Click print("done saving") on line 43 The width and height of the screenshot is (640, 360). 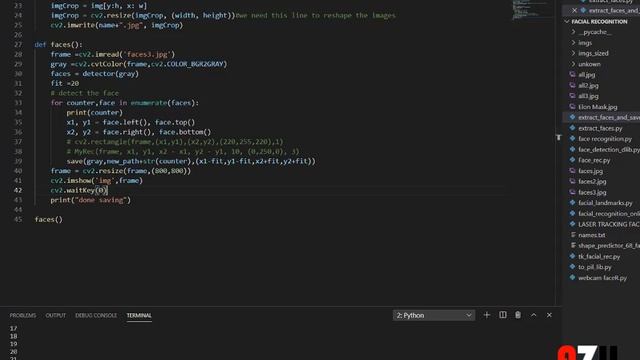[x=91, y=200]
